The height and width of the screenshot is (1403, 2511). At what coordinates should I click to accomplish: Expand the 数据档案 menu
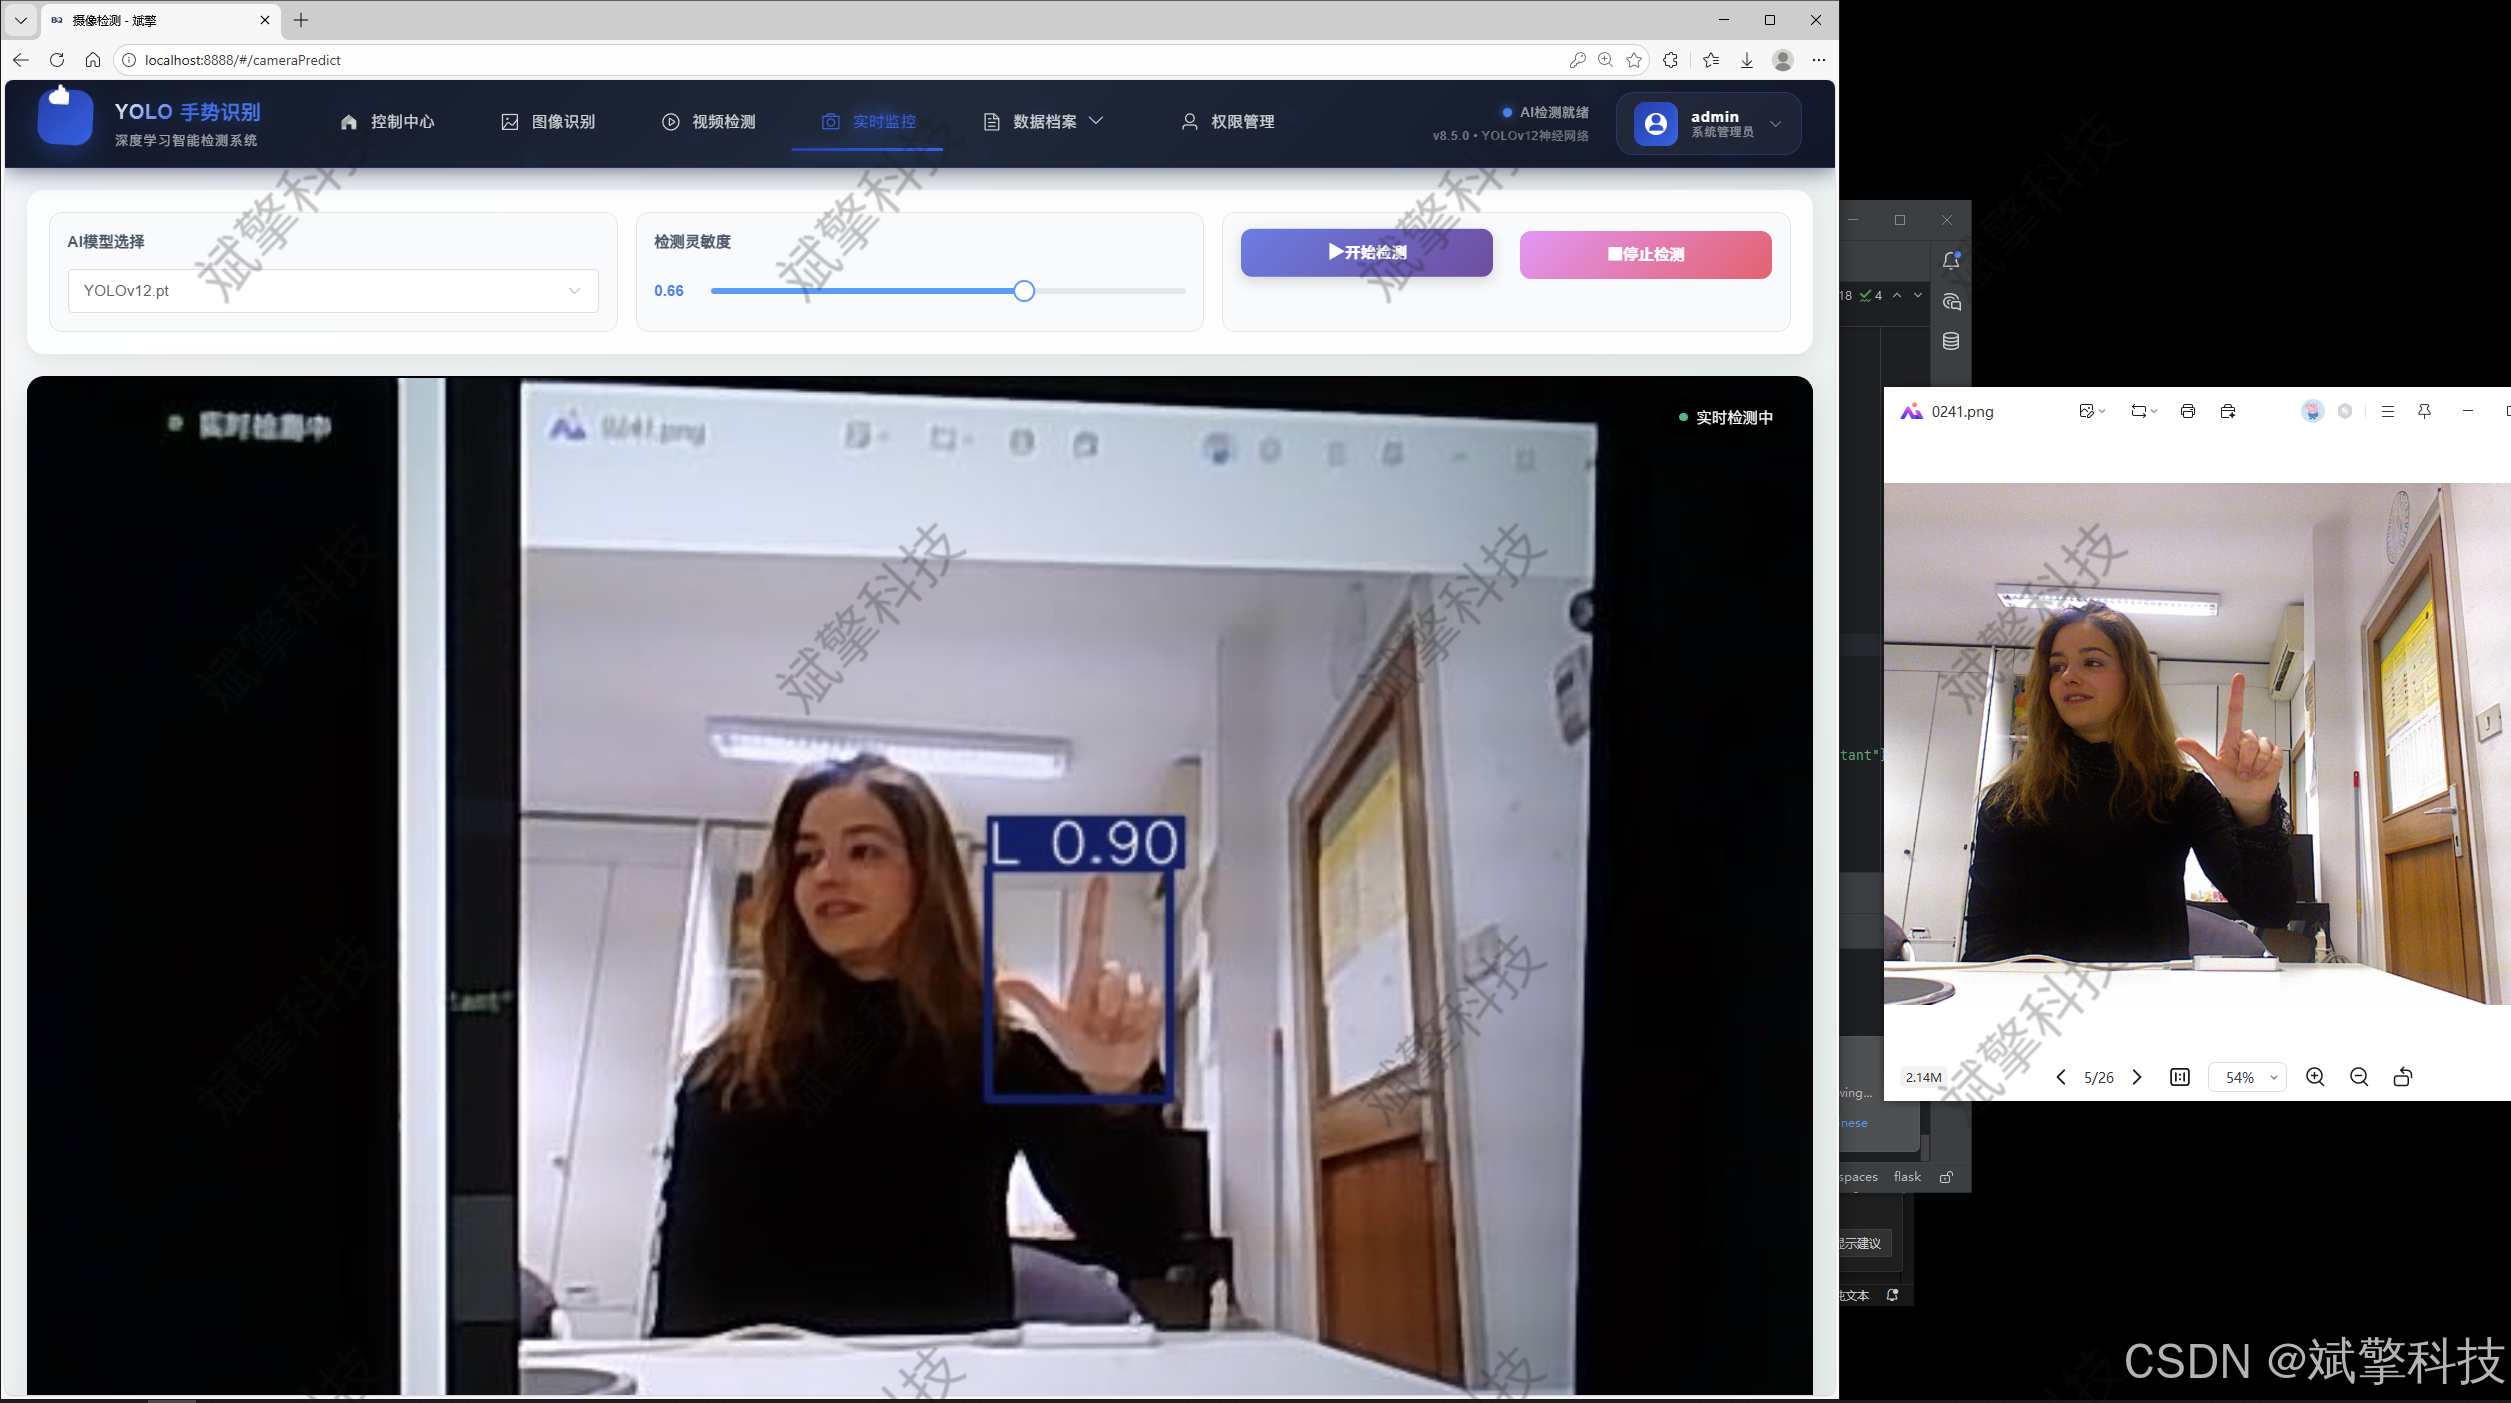point(1044,122)
